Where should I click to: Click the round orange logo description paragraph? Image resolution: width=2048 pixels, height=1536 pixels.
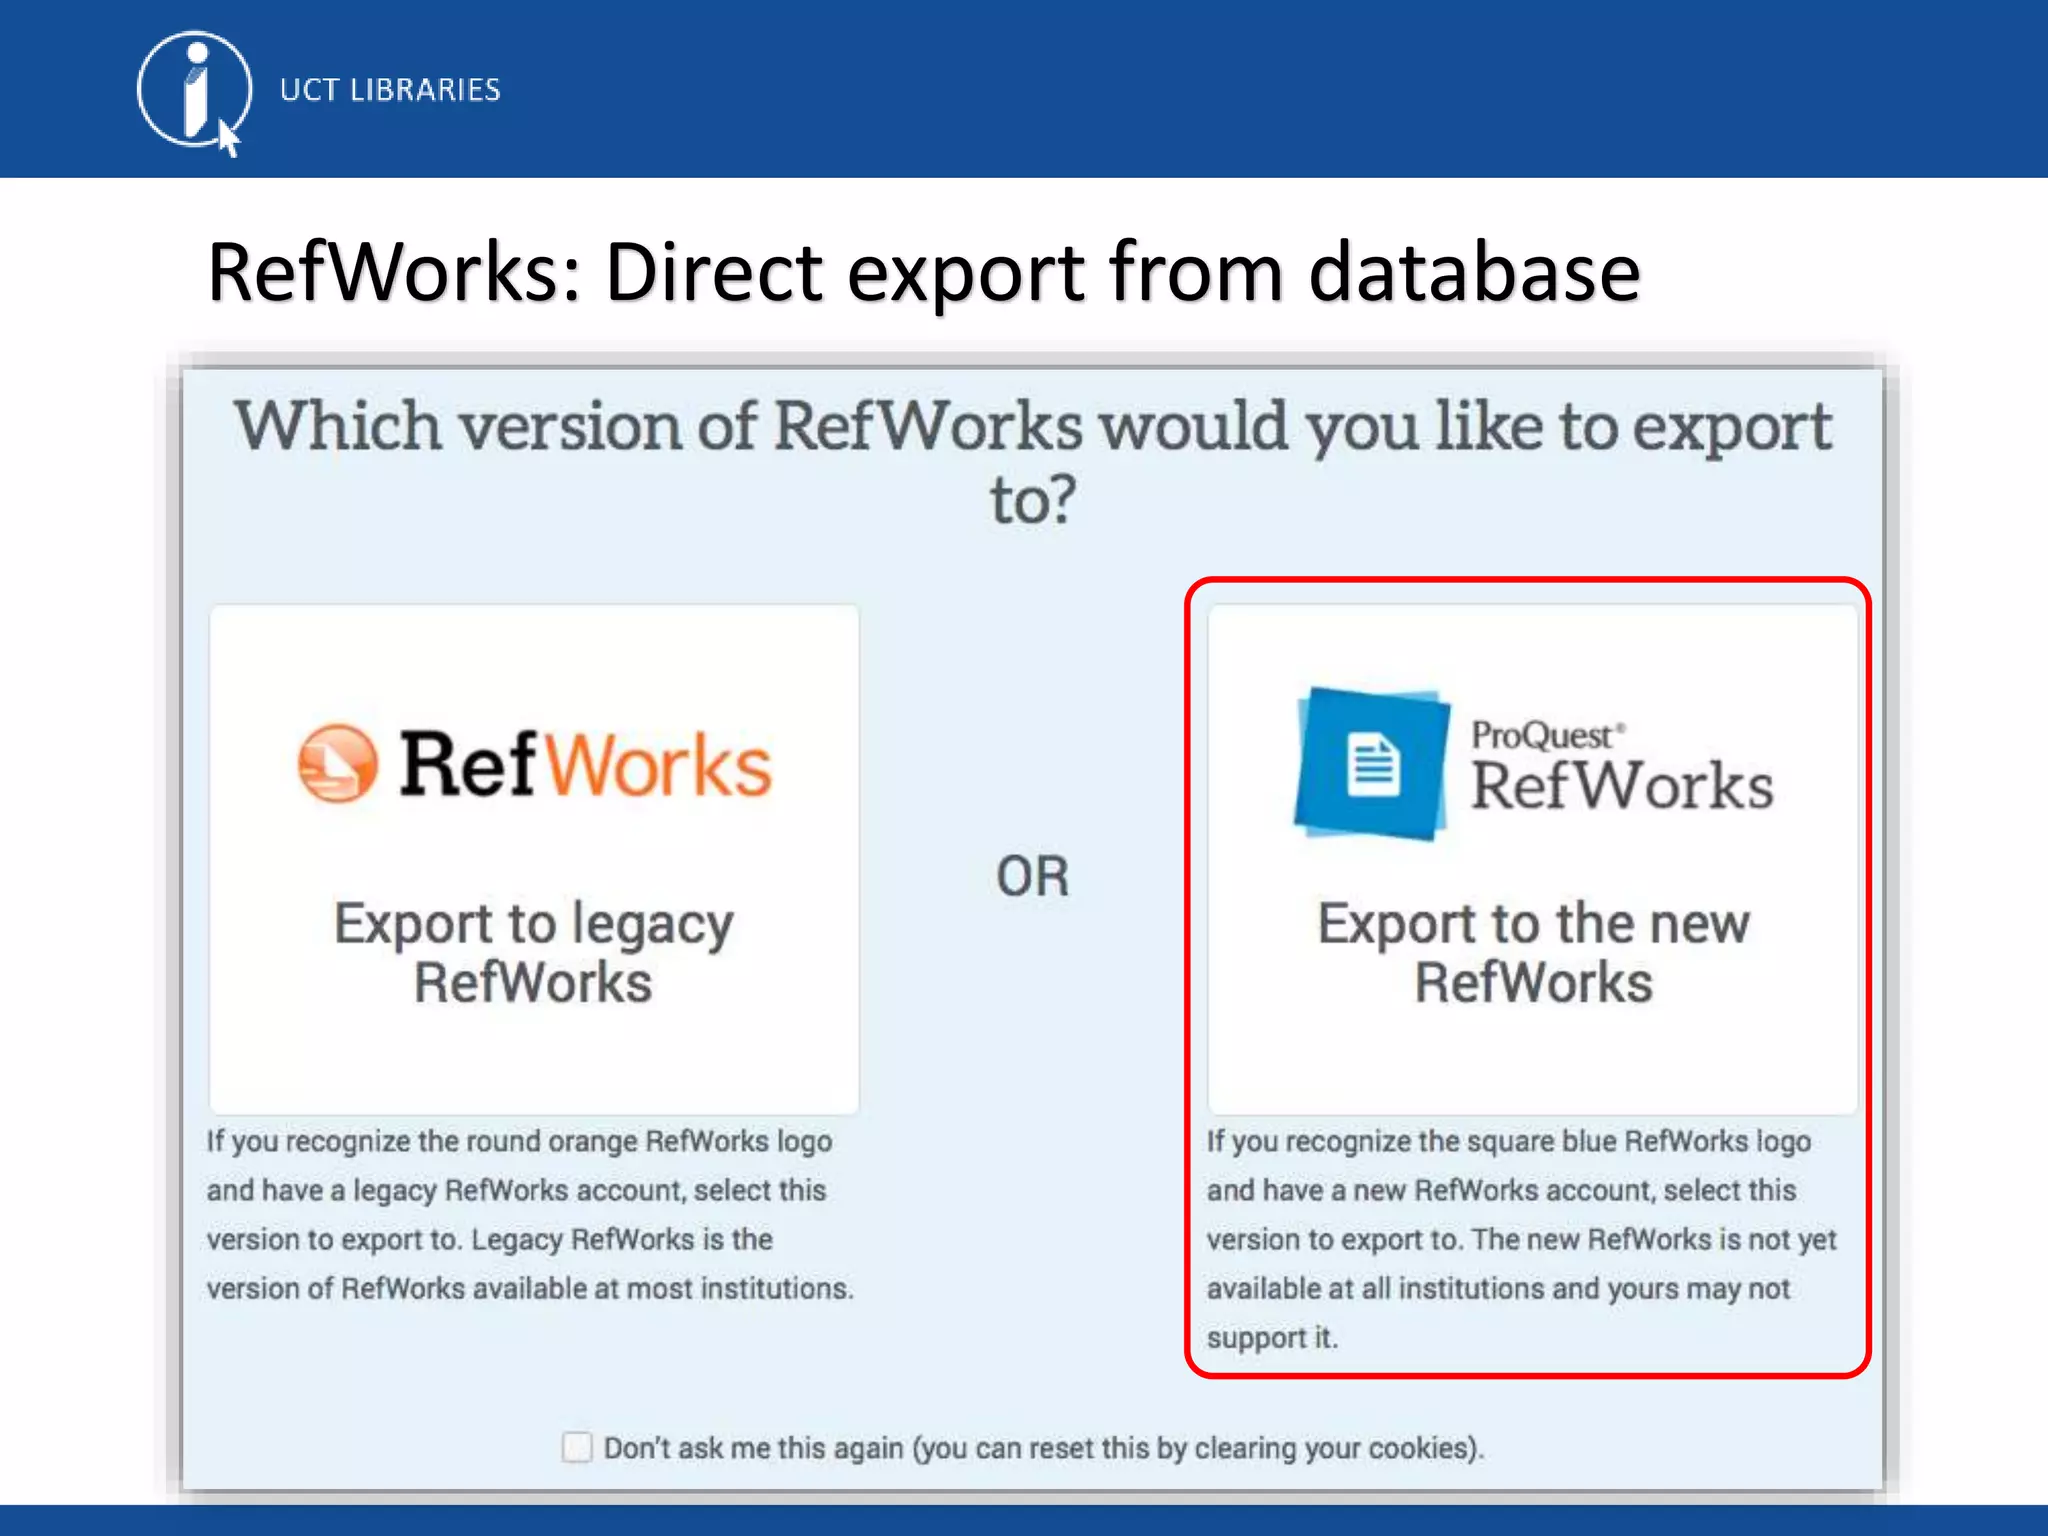click(x=530, y=1215)
